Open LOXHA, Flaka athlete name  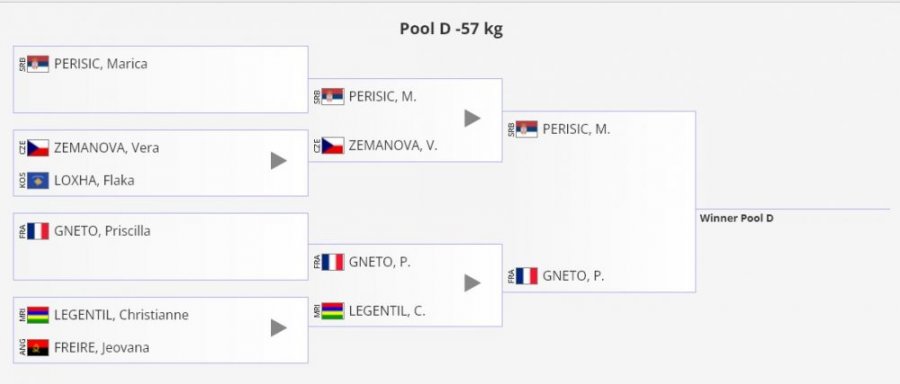click(94, 181)
